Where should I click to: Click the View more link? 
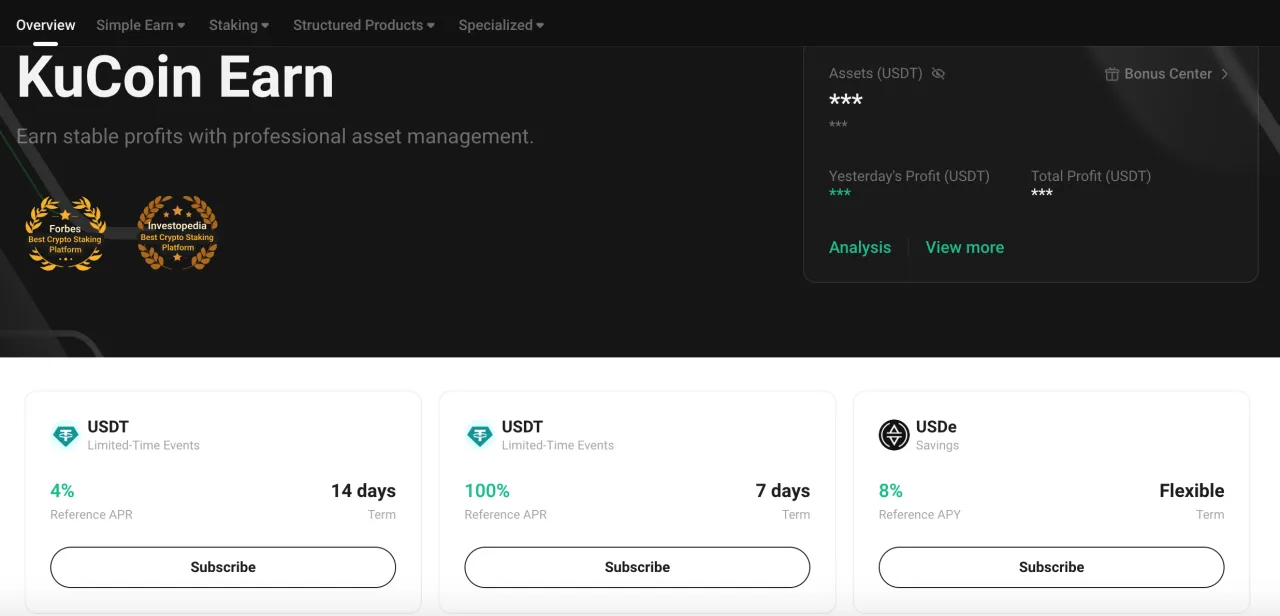(965, 247)
